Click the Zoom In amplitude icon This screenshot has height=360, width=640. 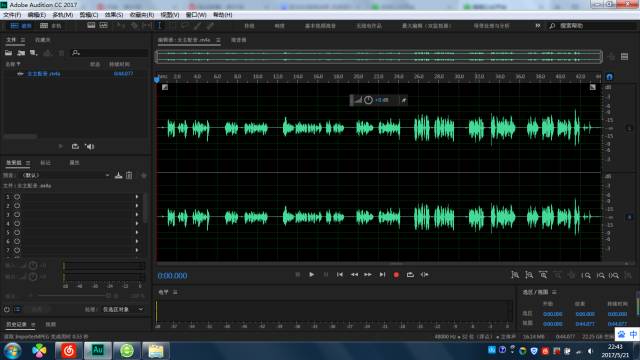515,275
